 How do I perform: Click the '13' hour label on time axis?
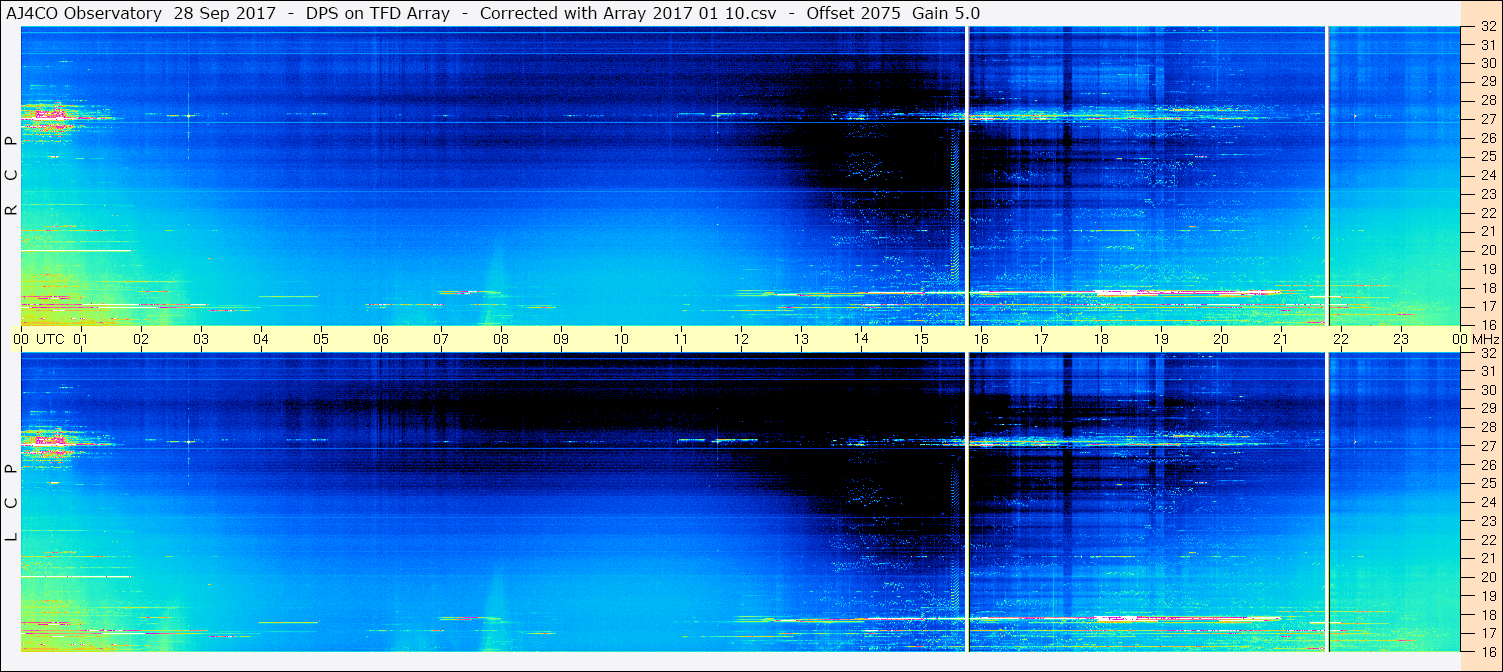[801, 339]
